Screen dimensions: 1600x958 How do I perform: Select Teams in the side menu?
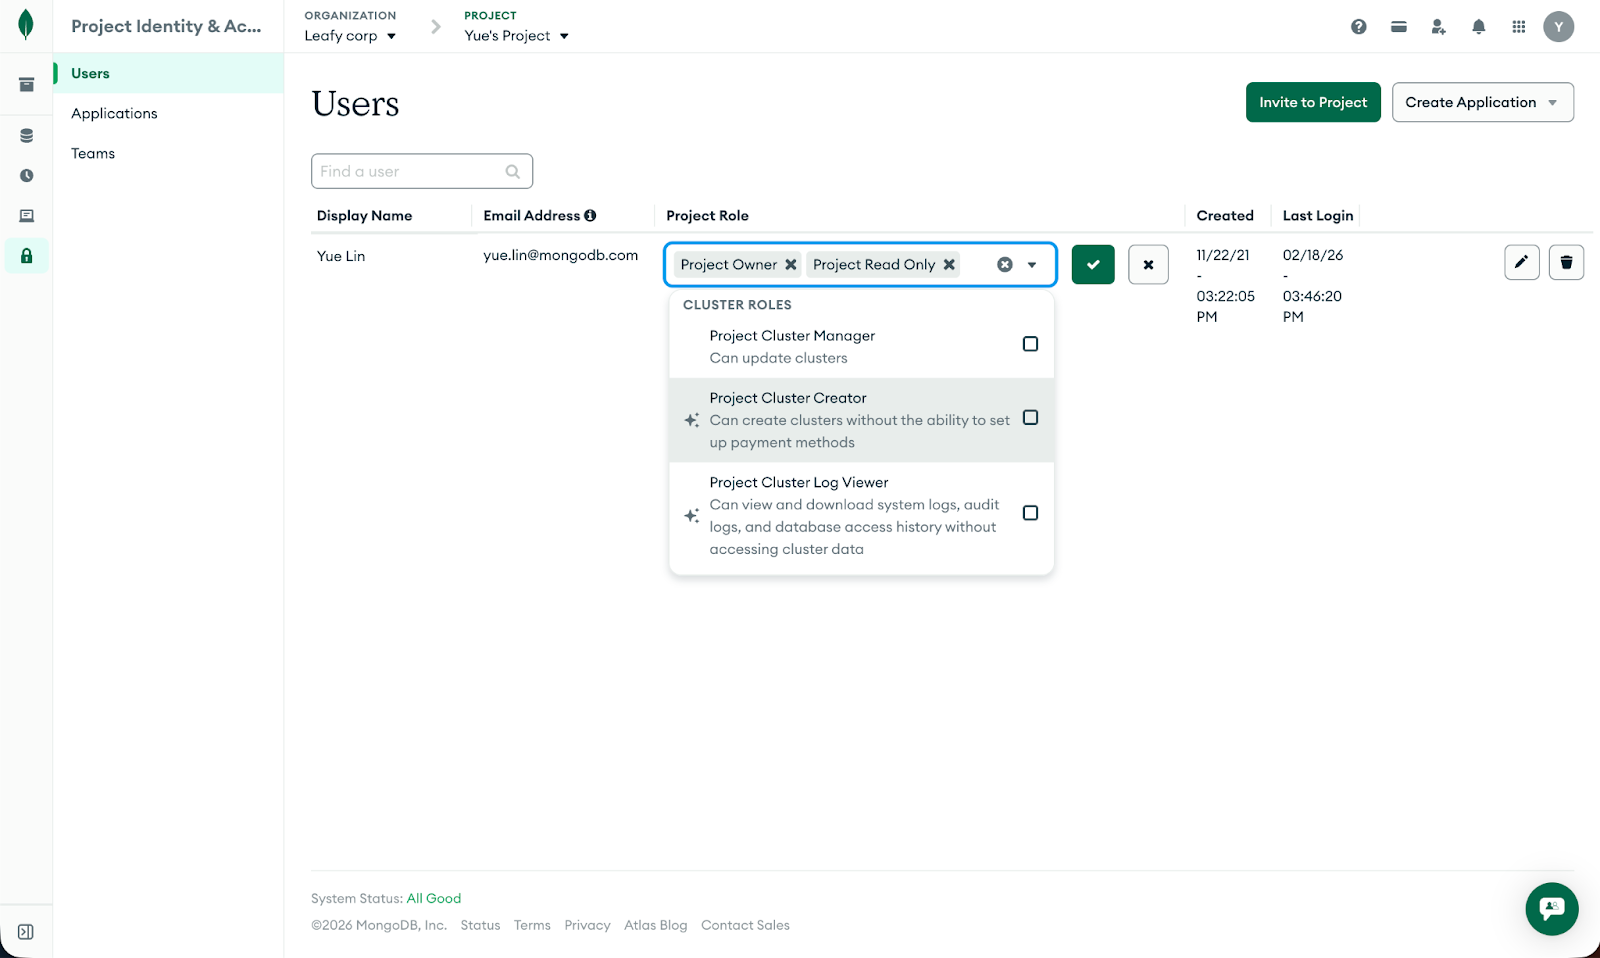(168, 153)
